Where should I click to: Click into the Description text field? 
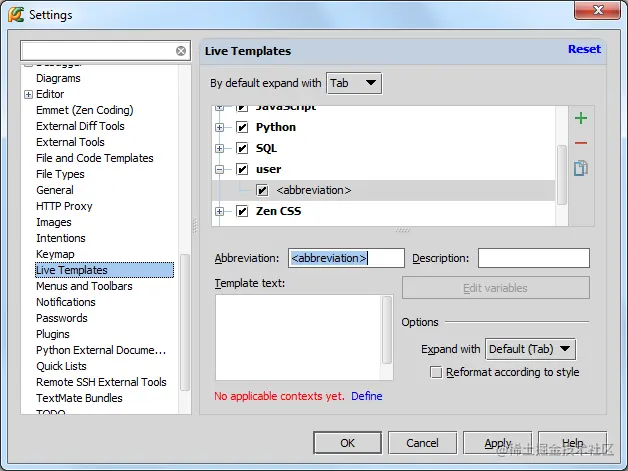(533, 258)
